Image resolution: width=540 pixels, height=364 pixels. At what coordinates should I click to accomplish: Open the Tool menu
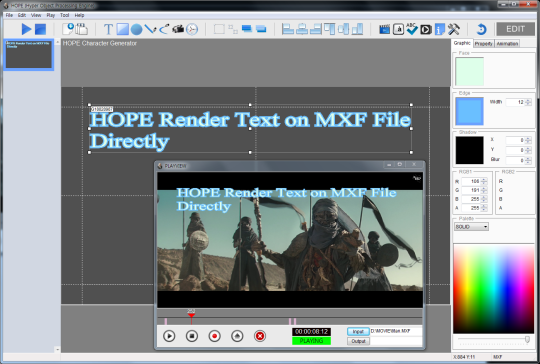(x=64, y=15)
